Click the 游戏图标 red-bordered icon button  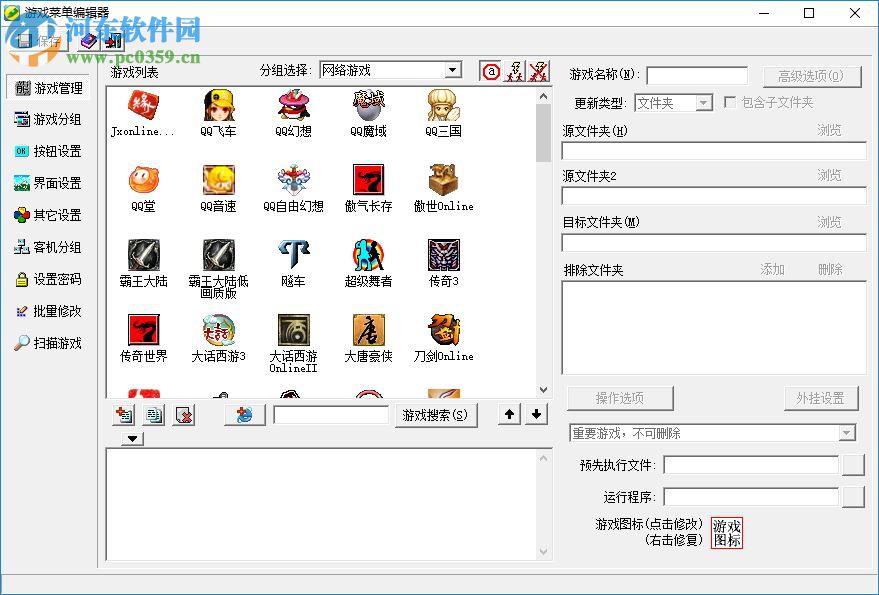pos(727,531)
